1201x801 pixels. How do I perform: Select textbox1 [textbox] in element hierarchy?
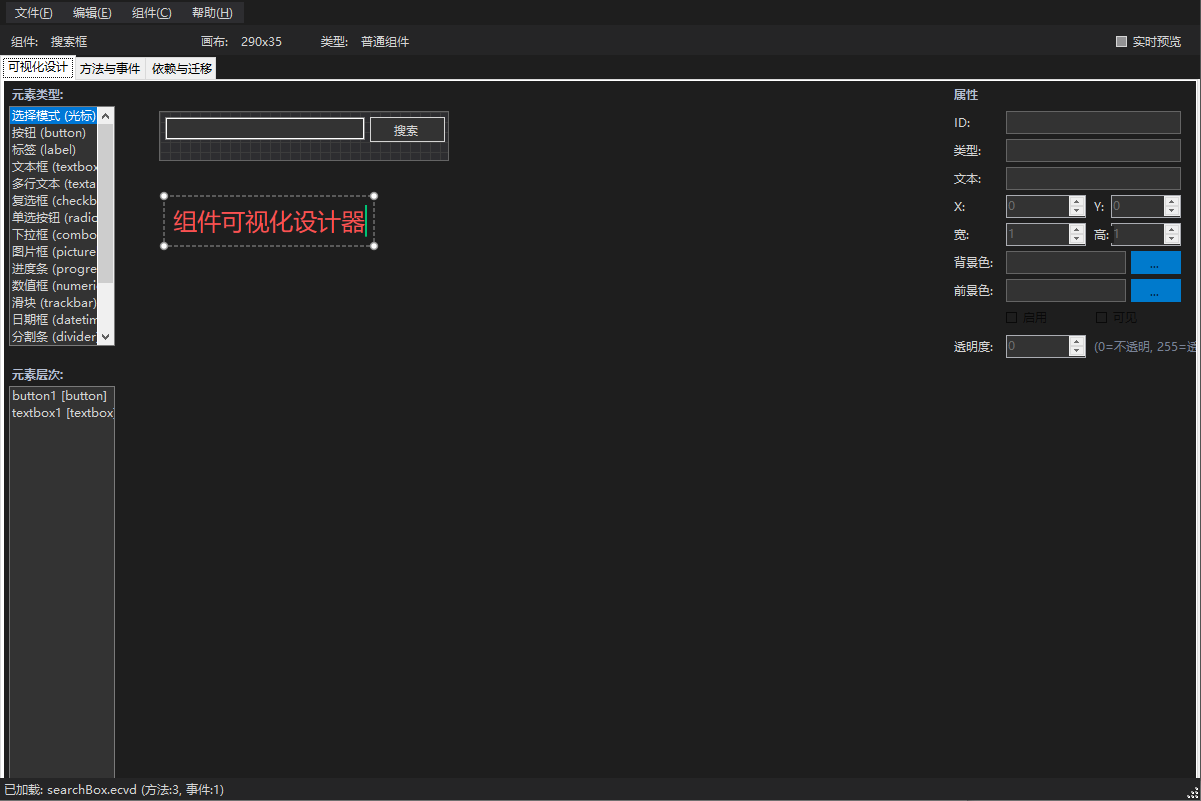[61, 413]
